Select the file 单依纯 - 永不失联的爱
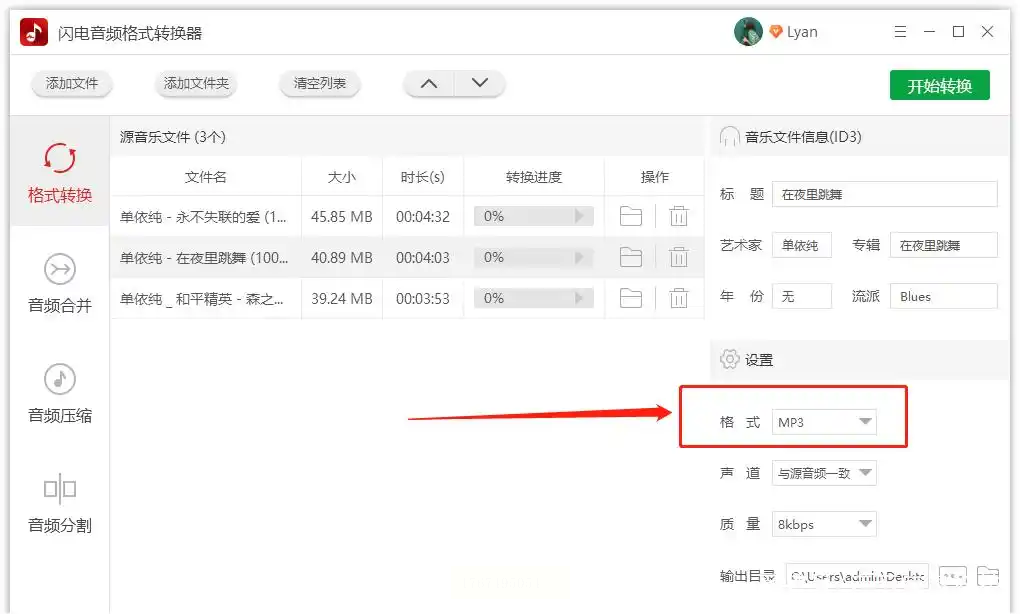1020x614 pixels. click(x=203, y=217)
